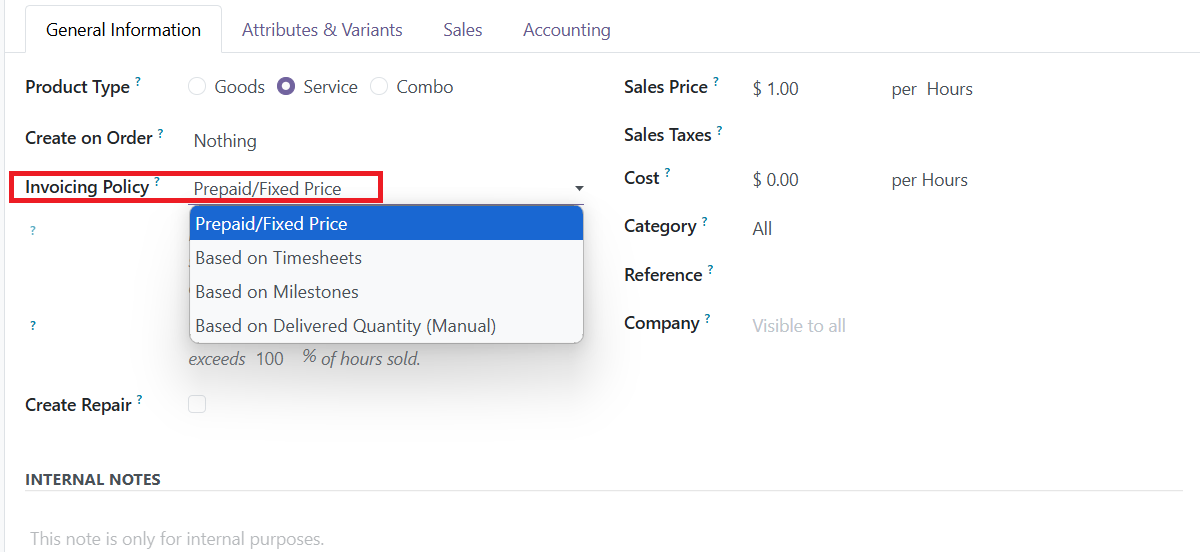Go to the Accounting tab
The height and width of the screenshot is (552, 1200).
point(567,30)
